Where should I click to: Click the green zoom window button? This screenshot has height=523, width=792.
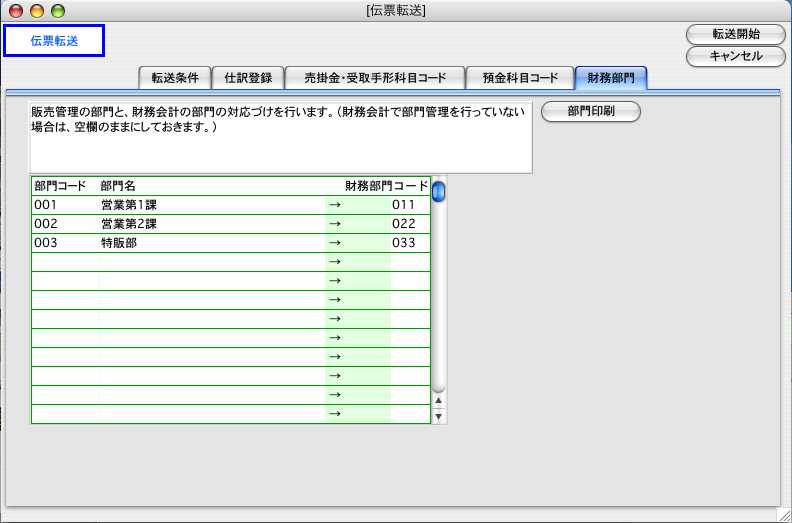(x=57, y=11)
